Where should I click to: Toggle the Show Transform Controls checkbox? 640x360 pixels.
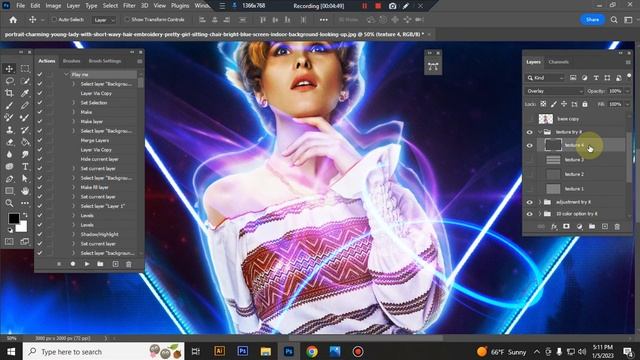[x=127, y=20]
